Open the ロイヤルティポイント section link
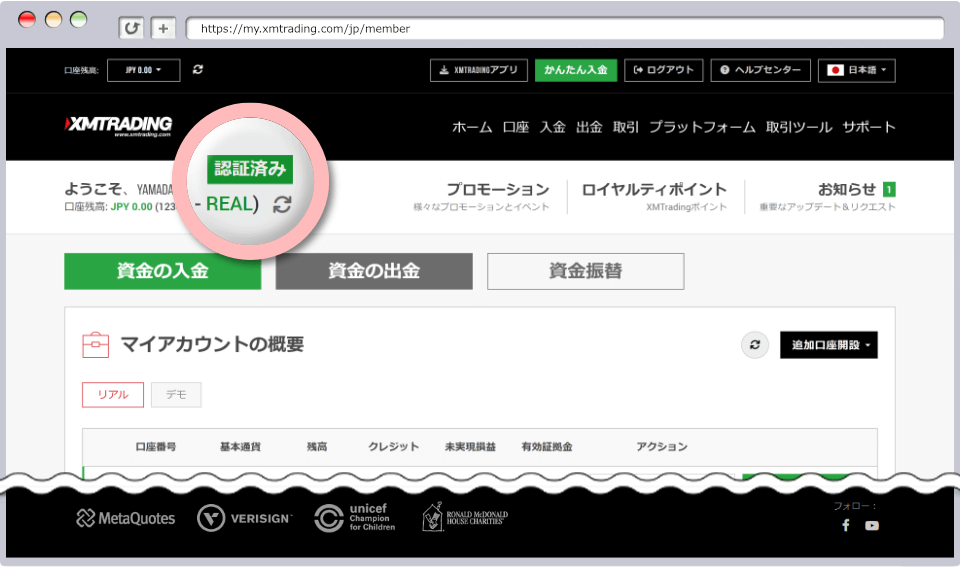This screenshot has height=567, width=960. tap(654, 189)
